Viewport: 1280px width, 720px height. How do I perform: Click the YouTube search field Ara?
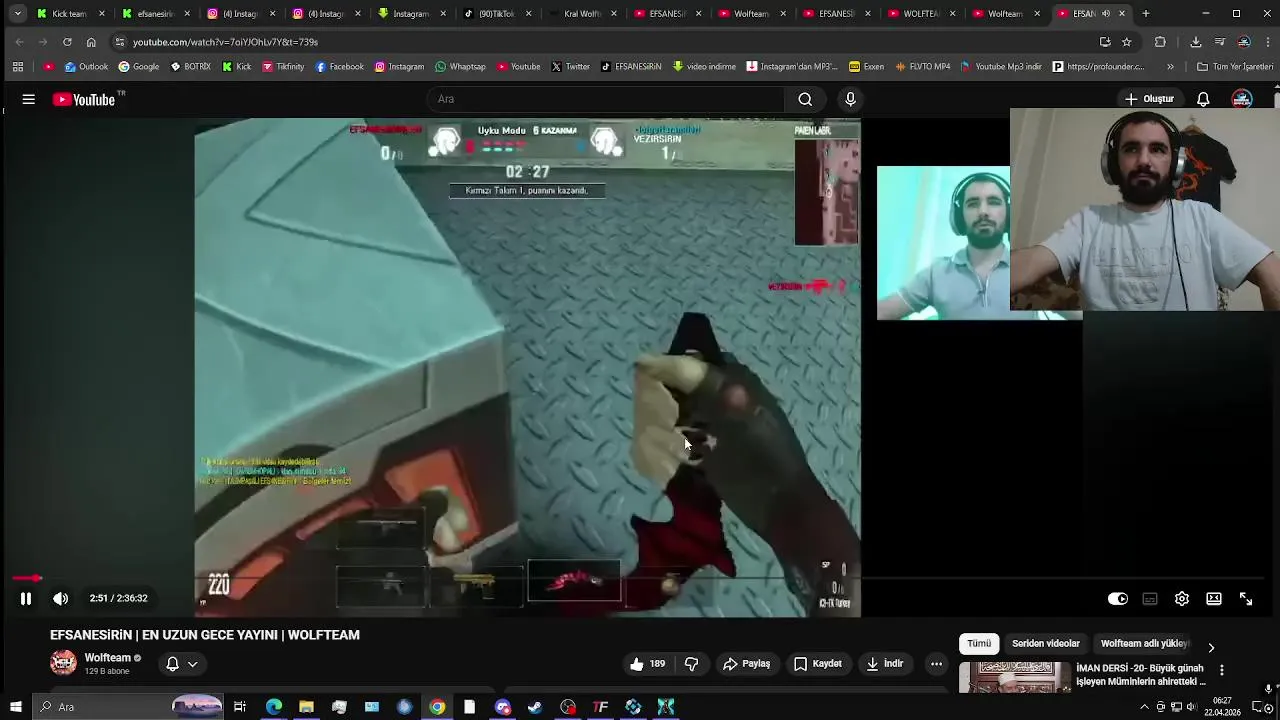pos(605,99)
